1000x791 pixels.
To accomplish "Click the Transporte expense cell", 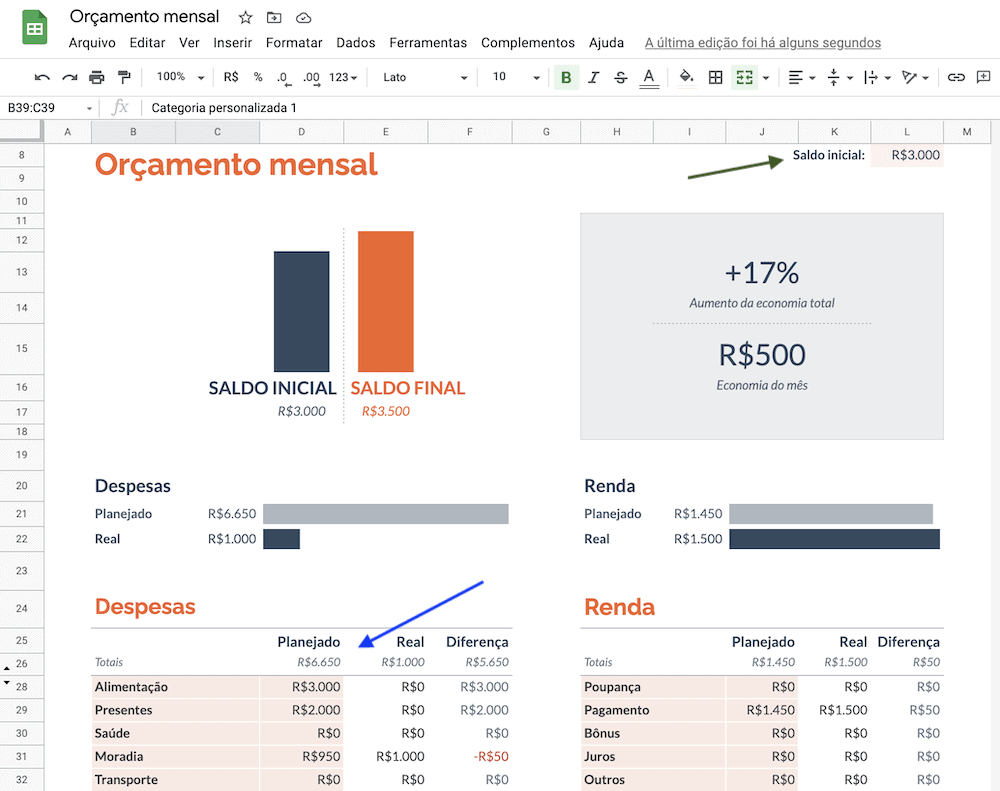I will tap(175, 780).
